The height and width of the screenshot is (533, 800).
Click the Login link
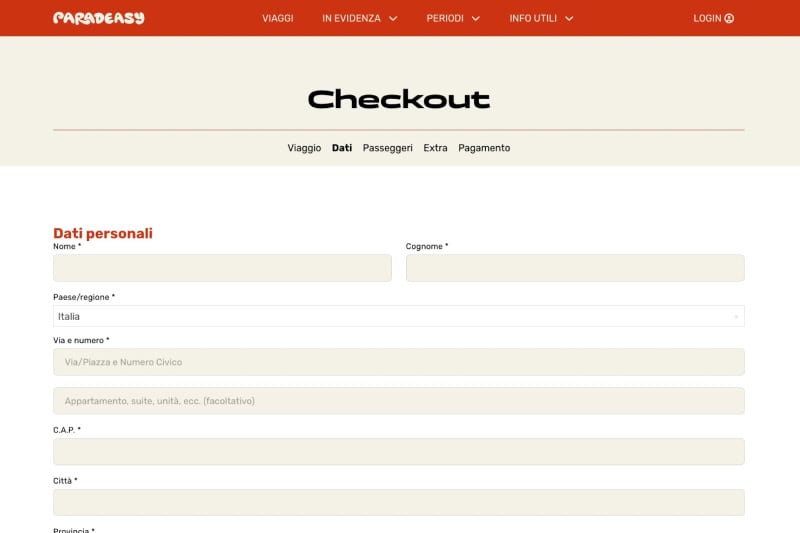click(707, 18)
